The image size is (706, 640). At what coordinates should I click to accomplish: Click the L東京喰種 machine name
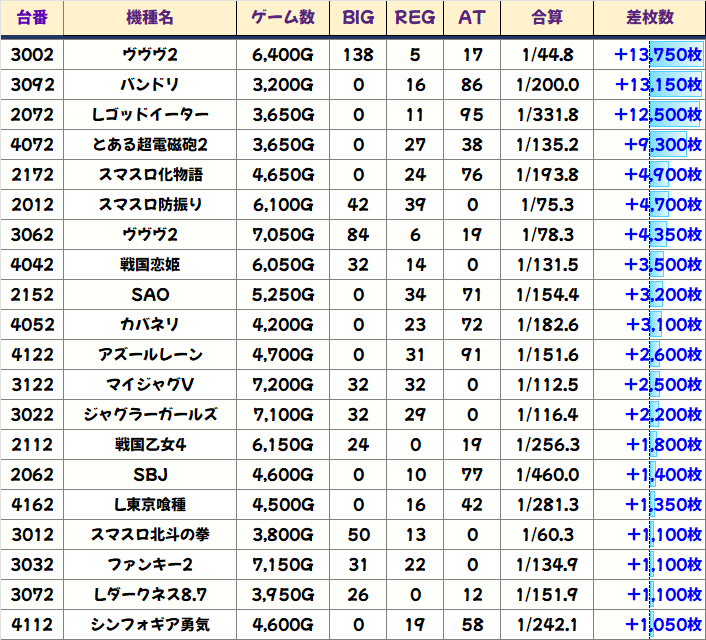(x=153, y=505)
